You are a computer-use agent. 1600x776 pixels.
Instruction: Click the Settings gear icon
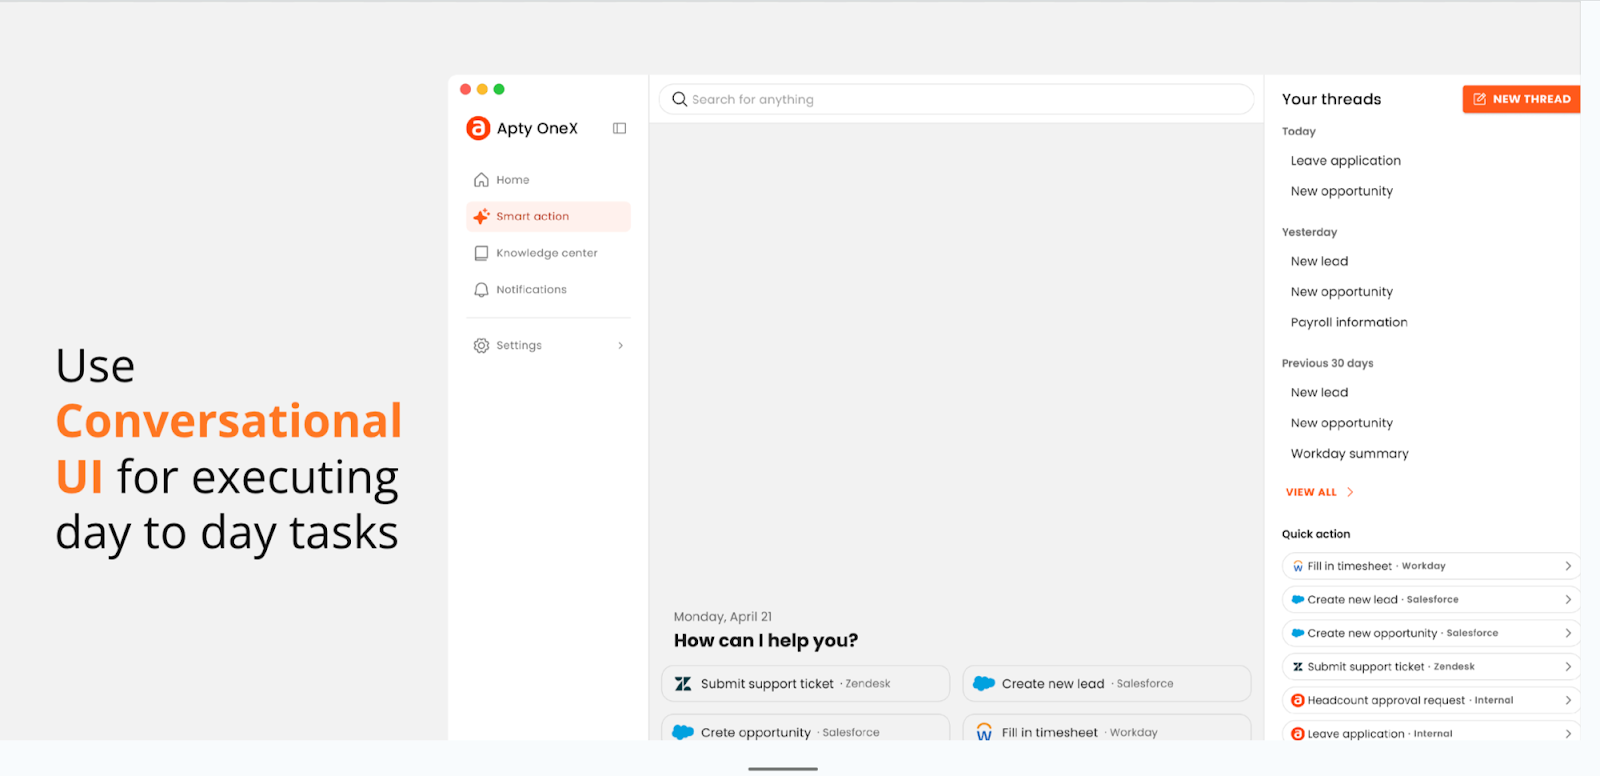(481, 345)
